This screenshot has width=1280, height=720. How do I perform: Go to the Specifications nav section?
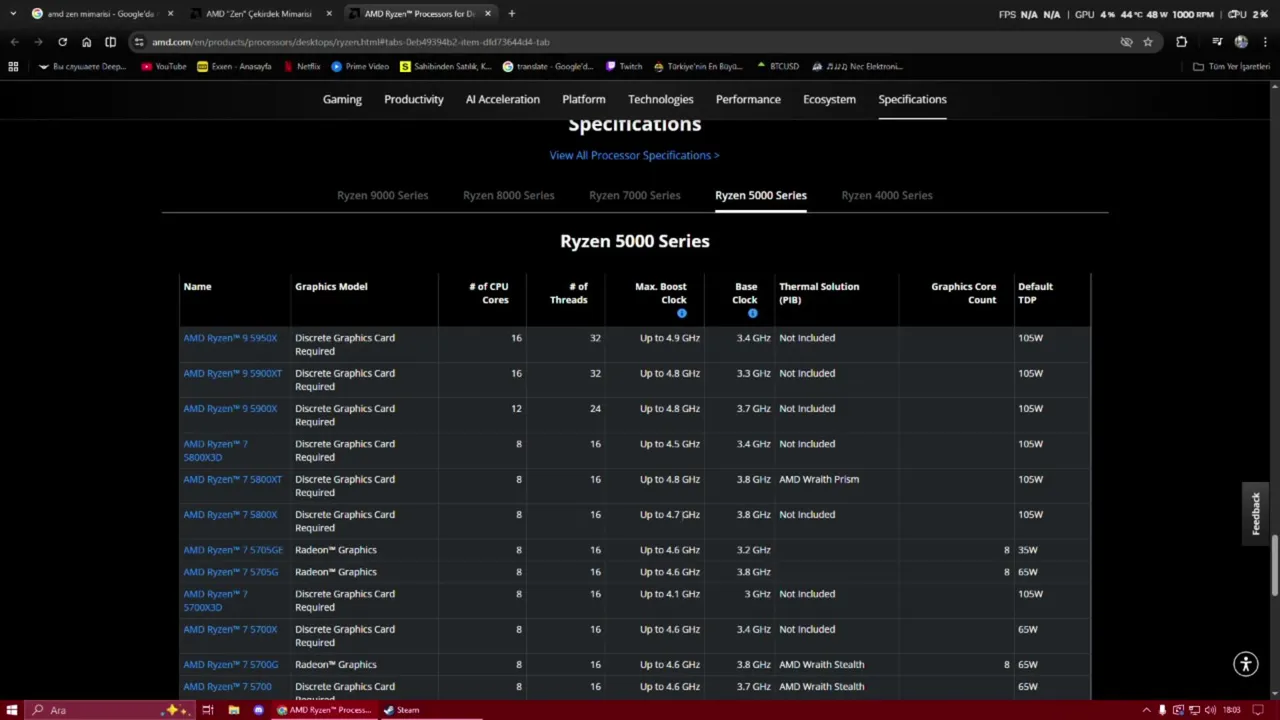912,99
